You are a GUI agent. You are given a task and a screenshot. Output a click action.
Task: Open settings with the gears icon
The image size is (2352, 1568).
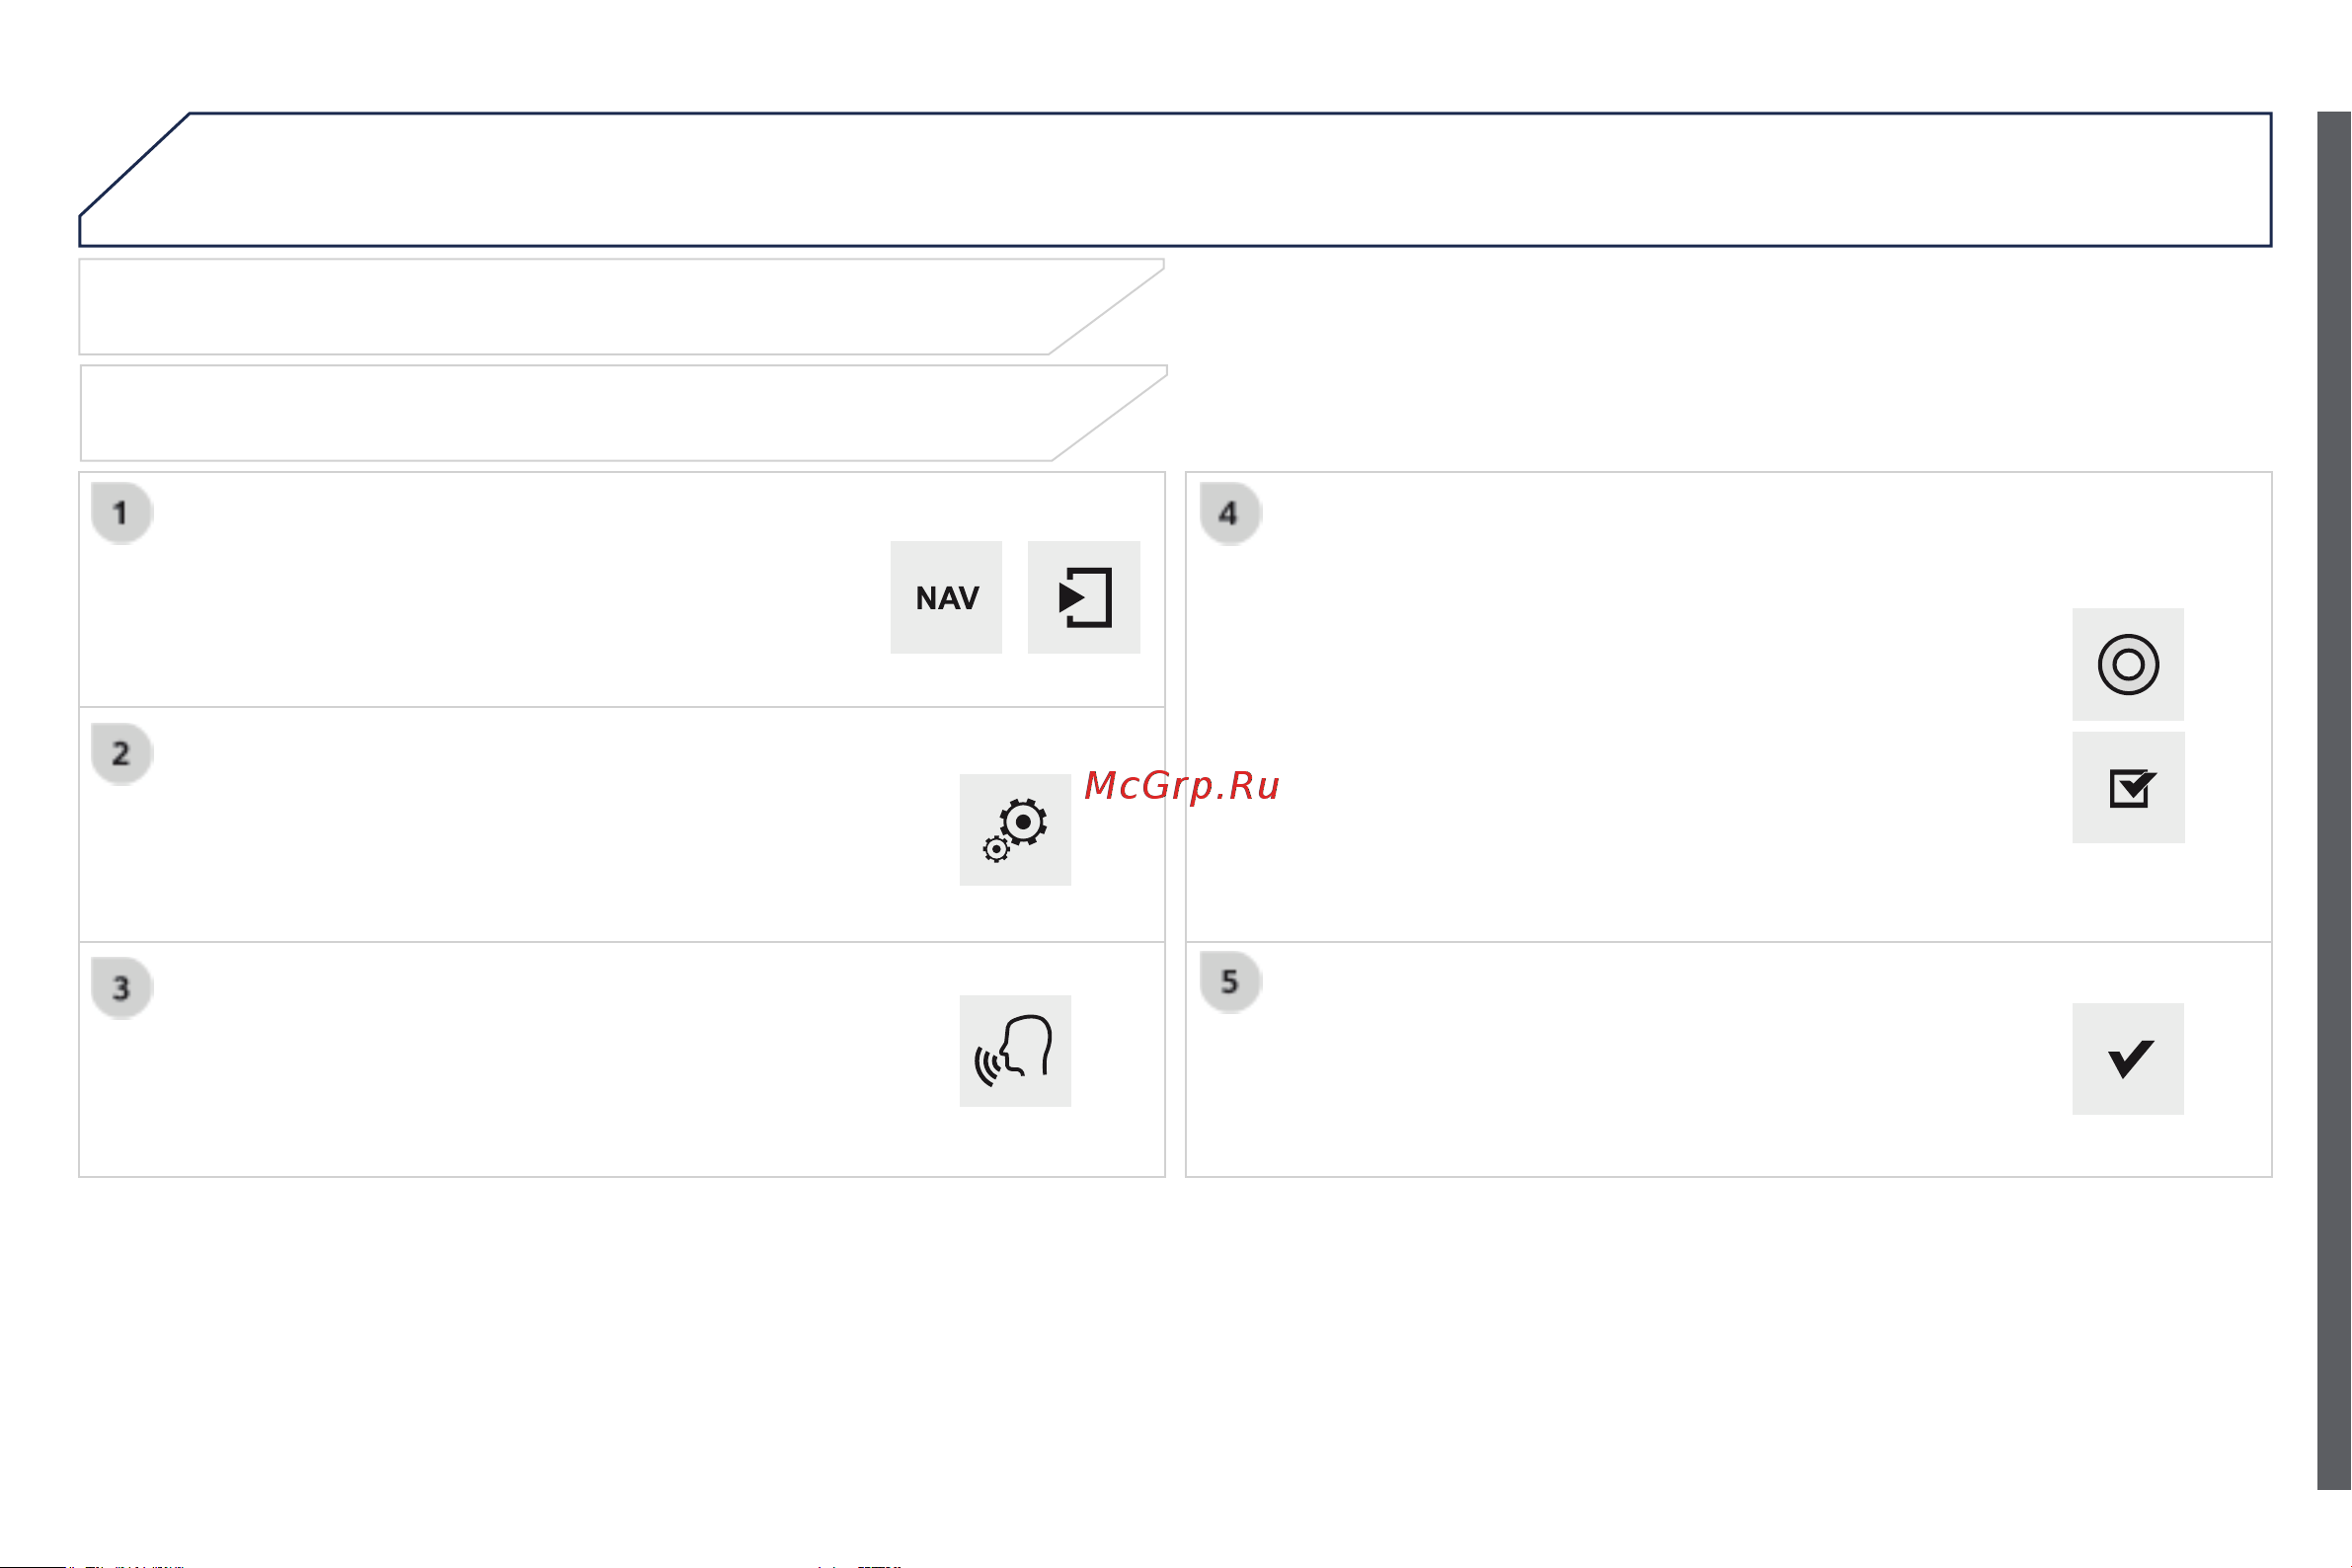1015,829
